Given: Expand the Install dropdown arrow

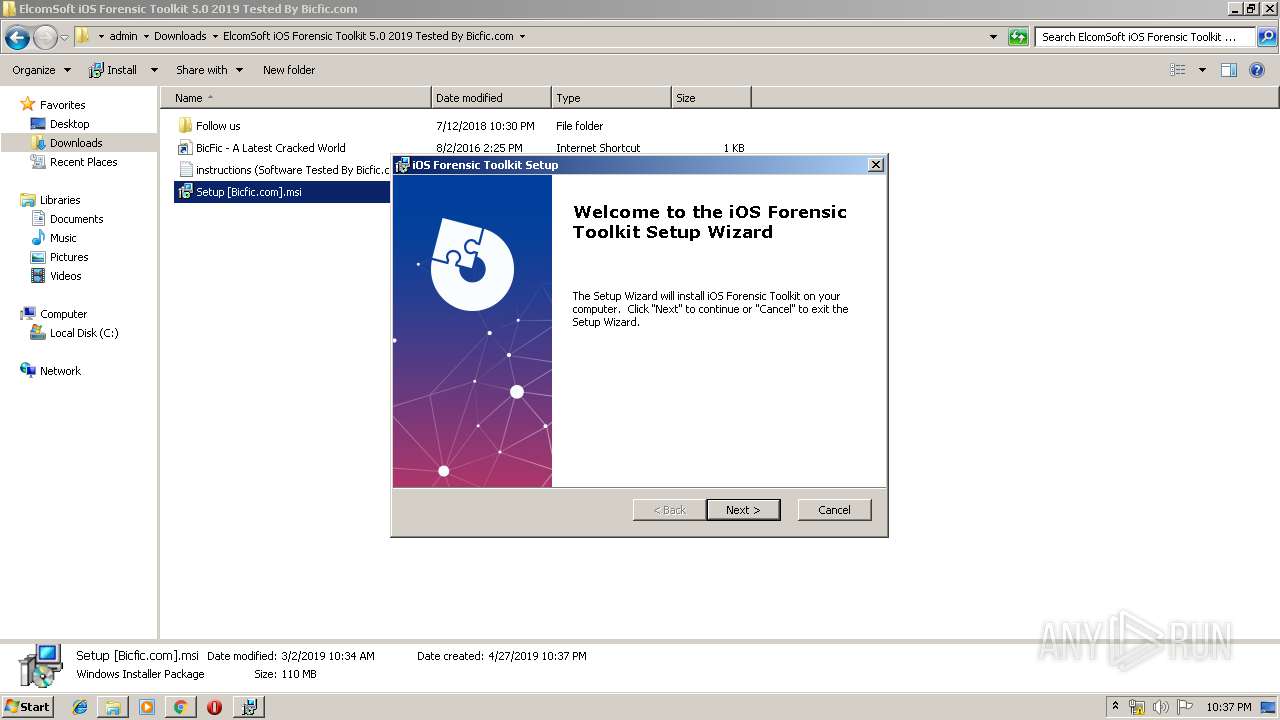Looking at the screenshot, I should pyautogui.click(x=154, y=70).
